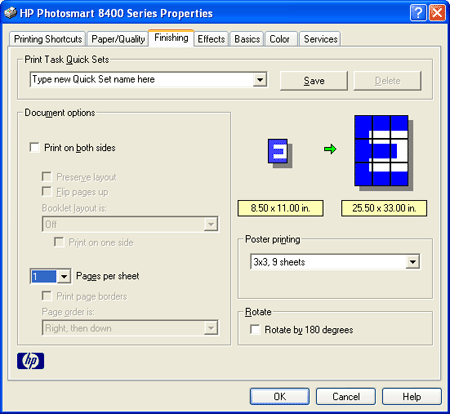The width and height of the screenshot is (450, 414).
Task: Switch to the Basics tab
Action: coord(247,39)
